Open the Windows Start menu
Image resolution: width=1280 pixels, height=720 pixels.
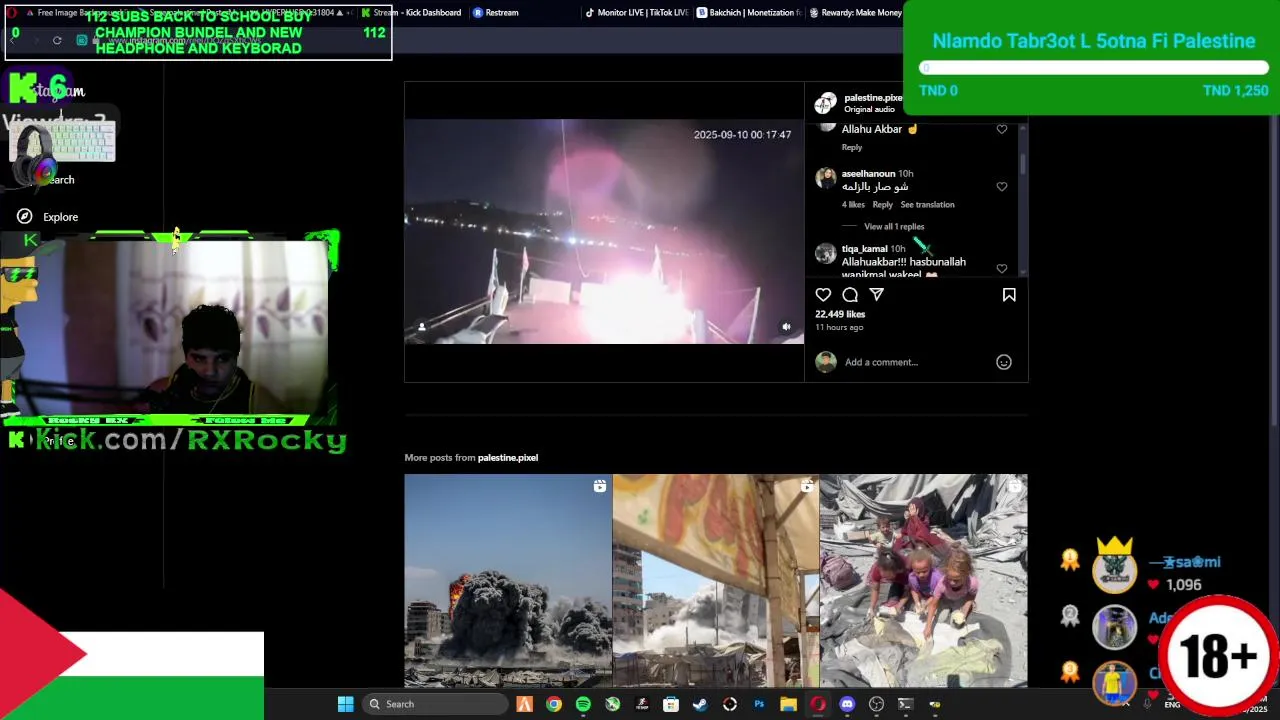(345, 704)
